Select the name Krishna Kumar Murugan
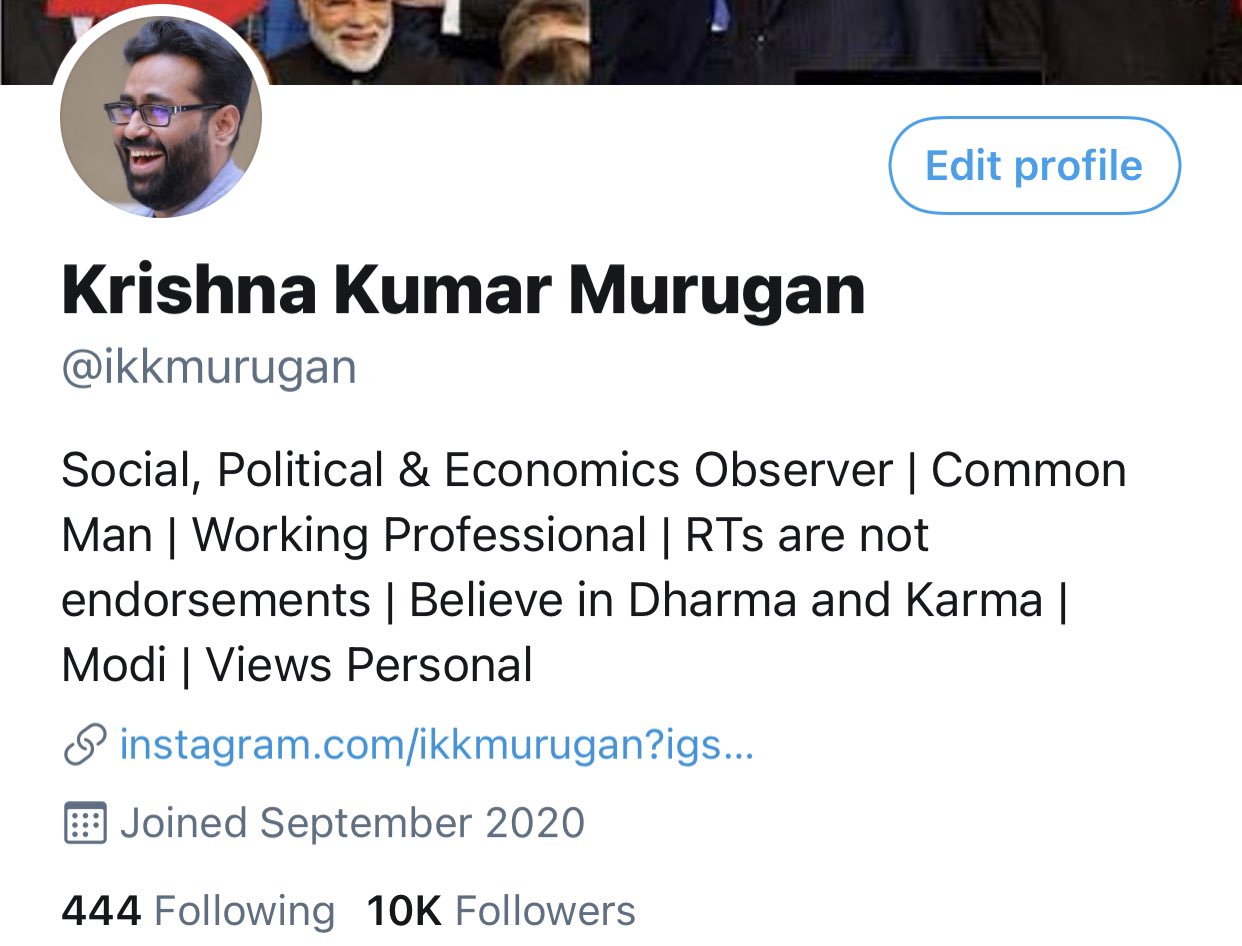Screen dimensions: 1242x946 pyautogui.click(x=463, y=290)
